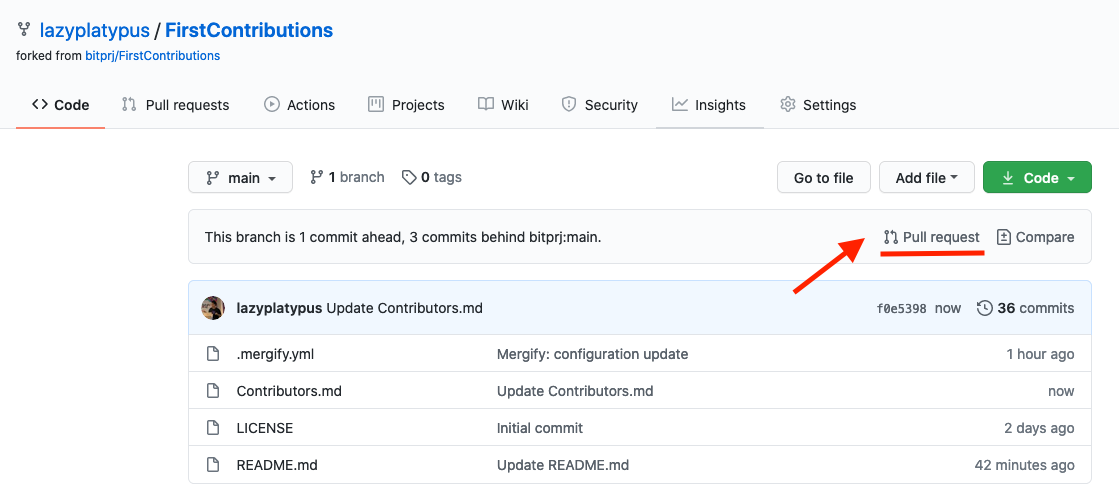1119x497 pixels.
Task: View the 1 branch link
Action: point(347,177)
